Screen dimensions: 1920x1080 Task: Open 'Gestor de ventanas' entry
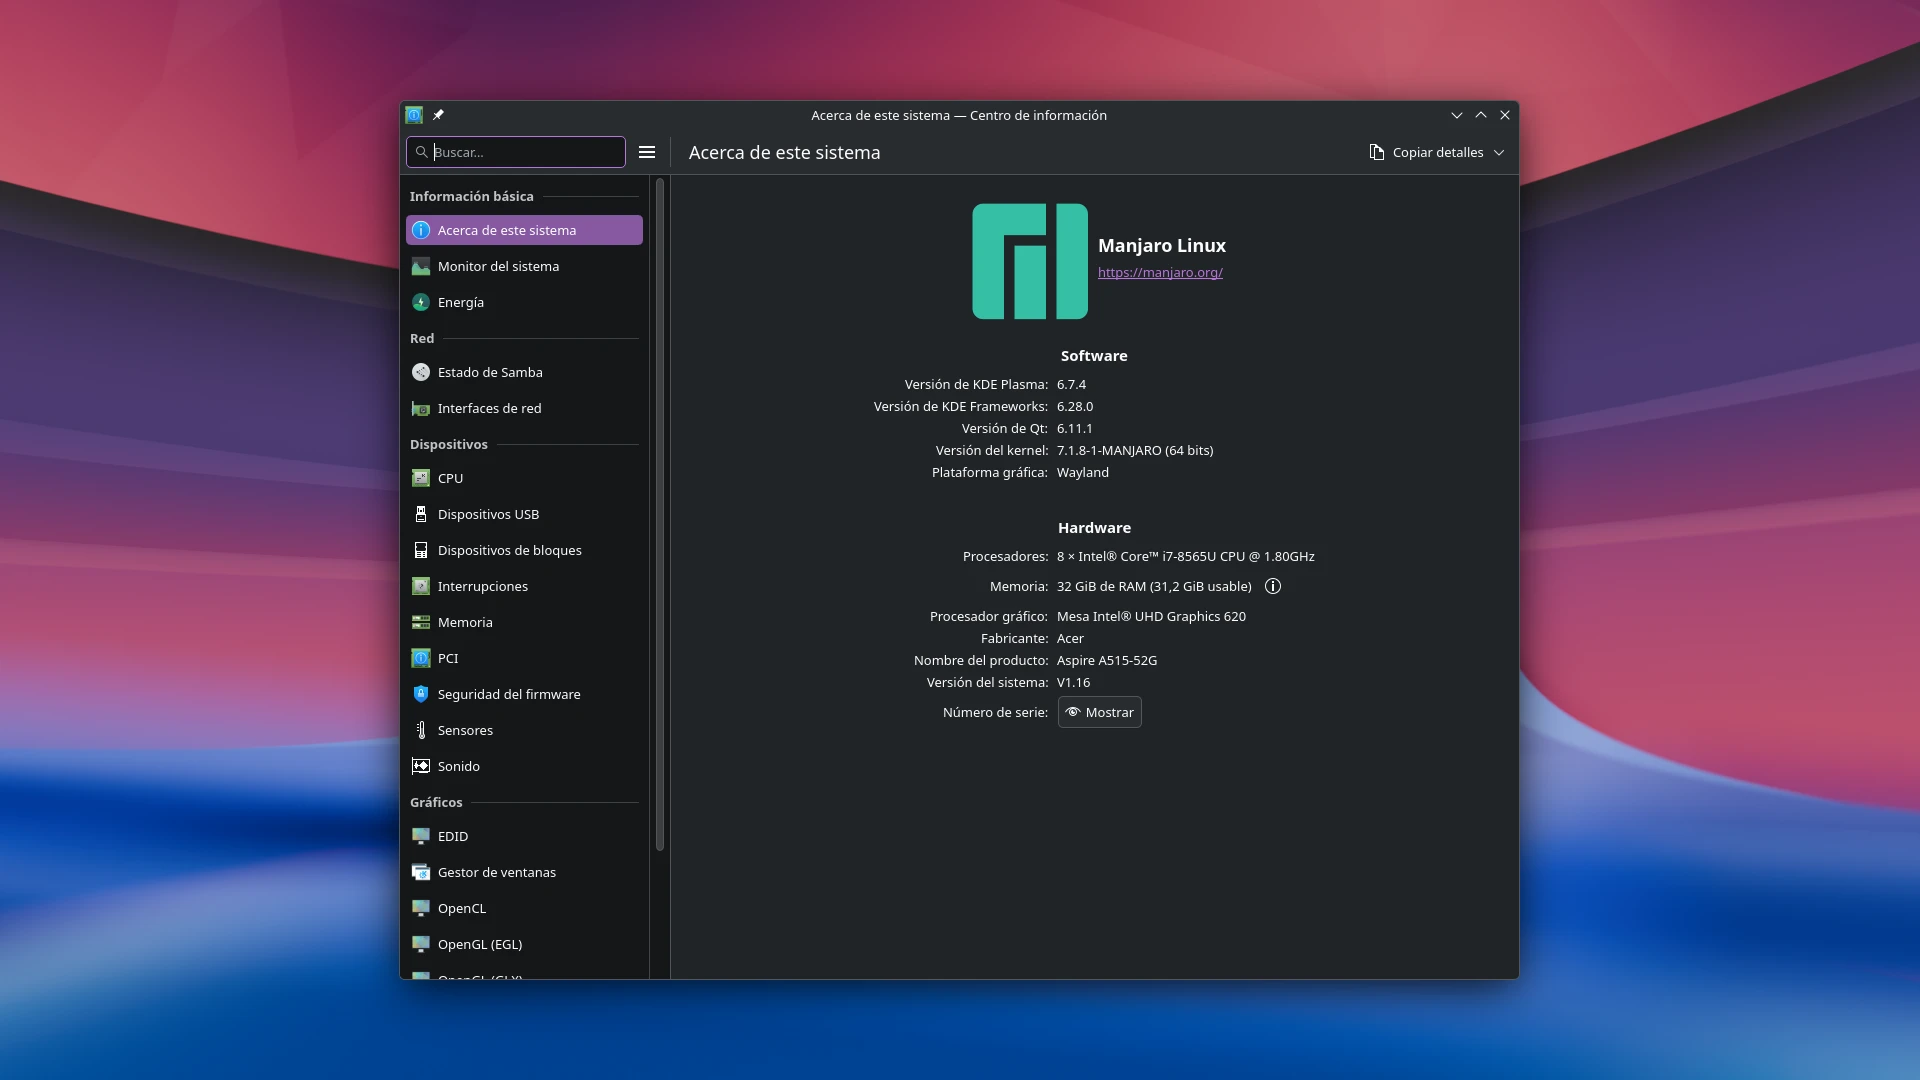pos(524,872)
